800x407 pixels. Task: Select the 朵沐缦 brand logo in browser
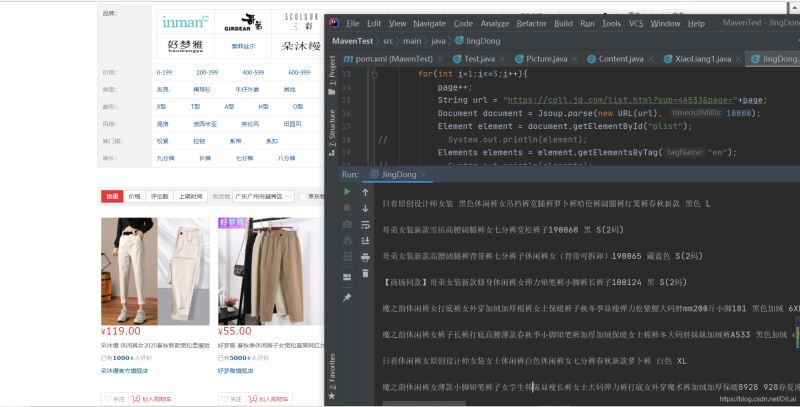coord(301,46)
